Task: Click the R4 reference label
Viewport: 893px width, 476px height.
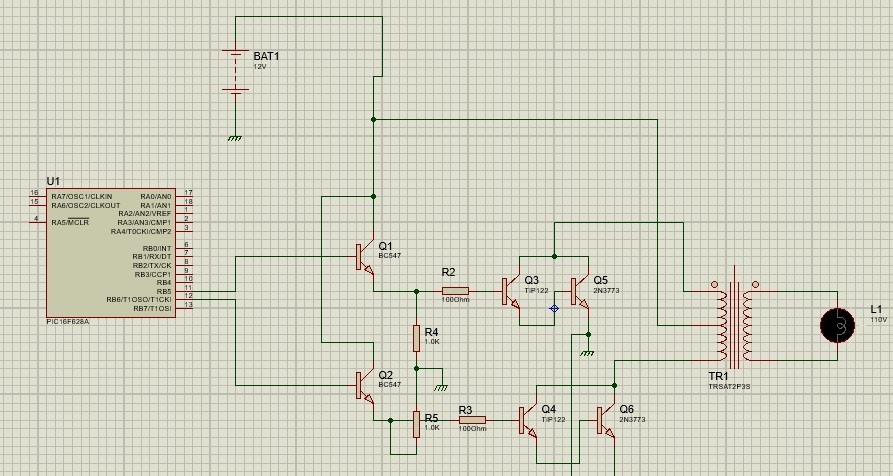Action: [x=431, y=332]
